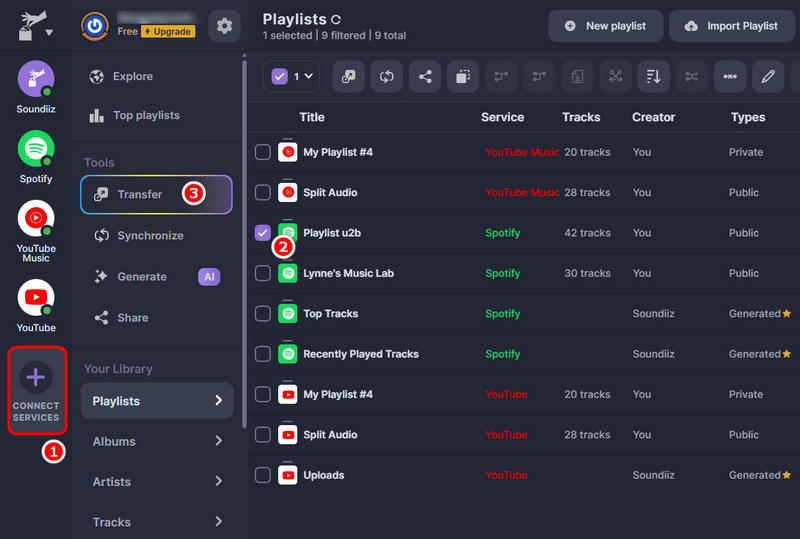The height and width of the screenshot is (539, 800).
Task: Expand the Albums library chevron
Action: point(218,440)
